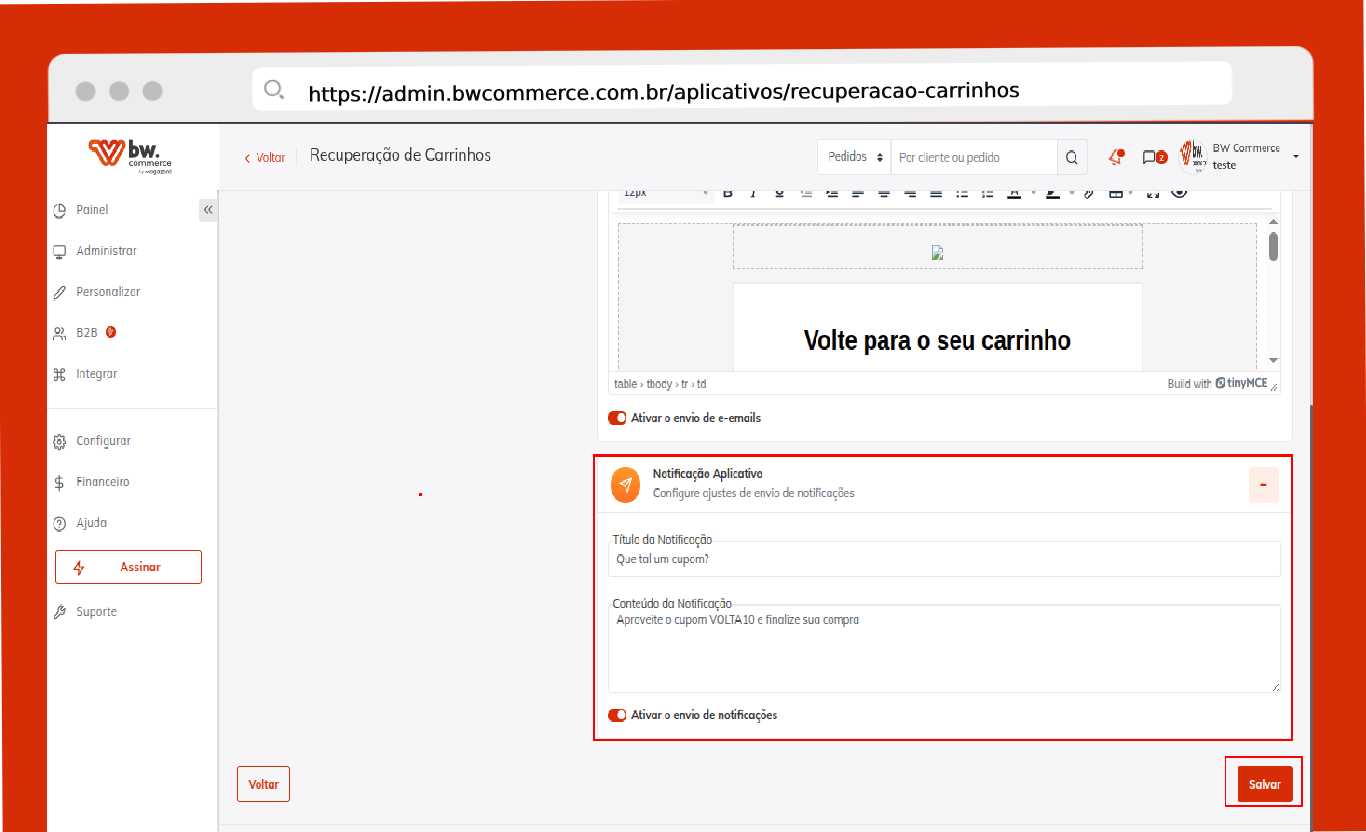
Task: Click the preview eye icon in editor toolbar
Action: click(1179, 192)
